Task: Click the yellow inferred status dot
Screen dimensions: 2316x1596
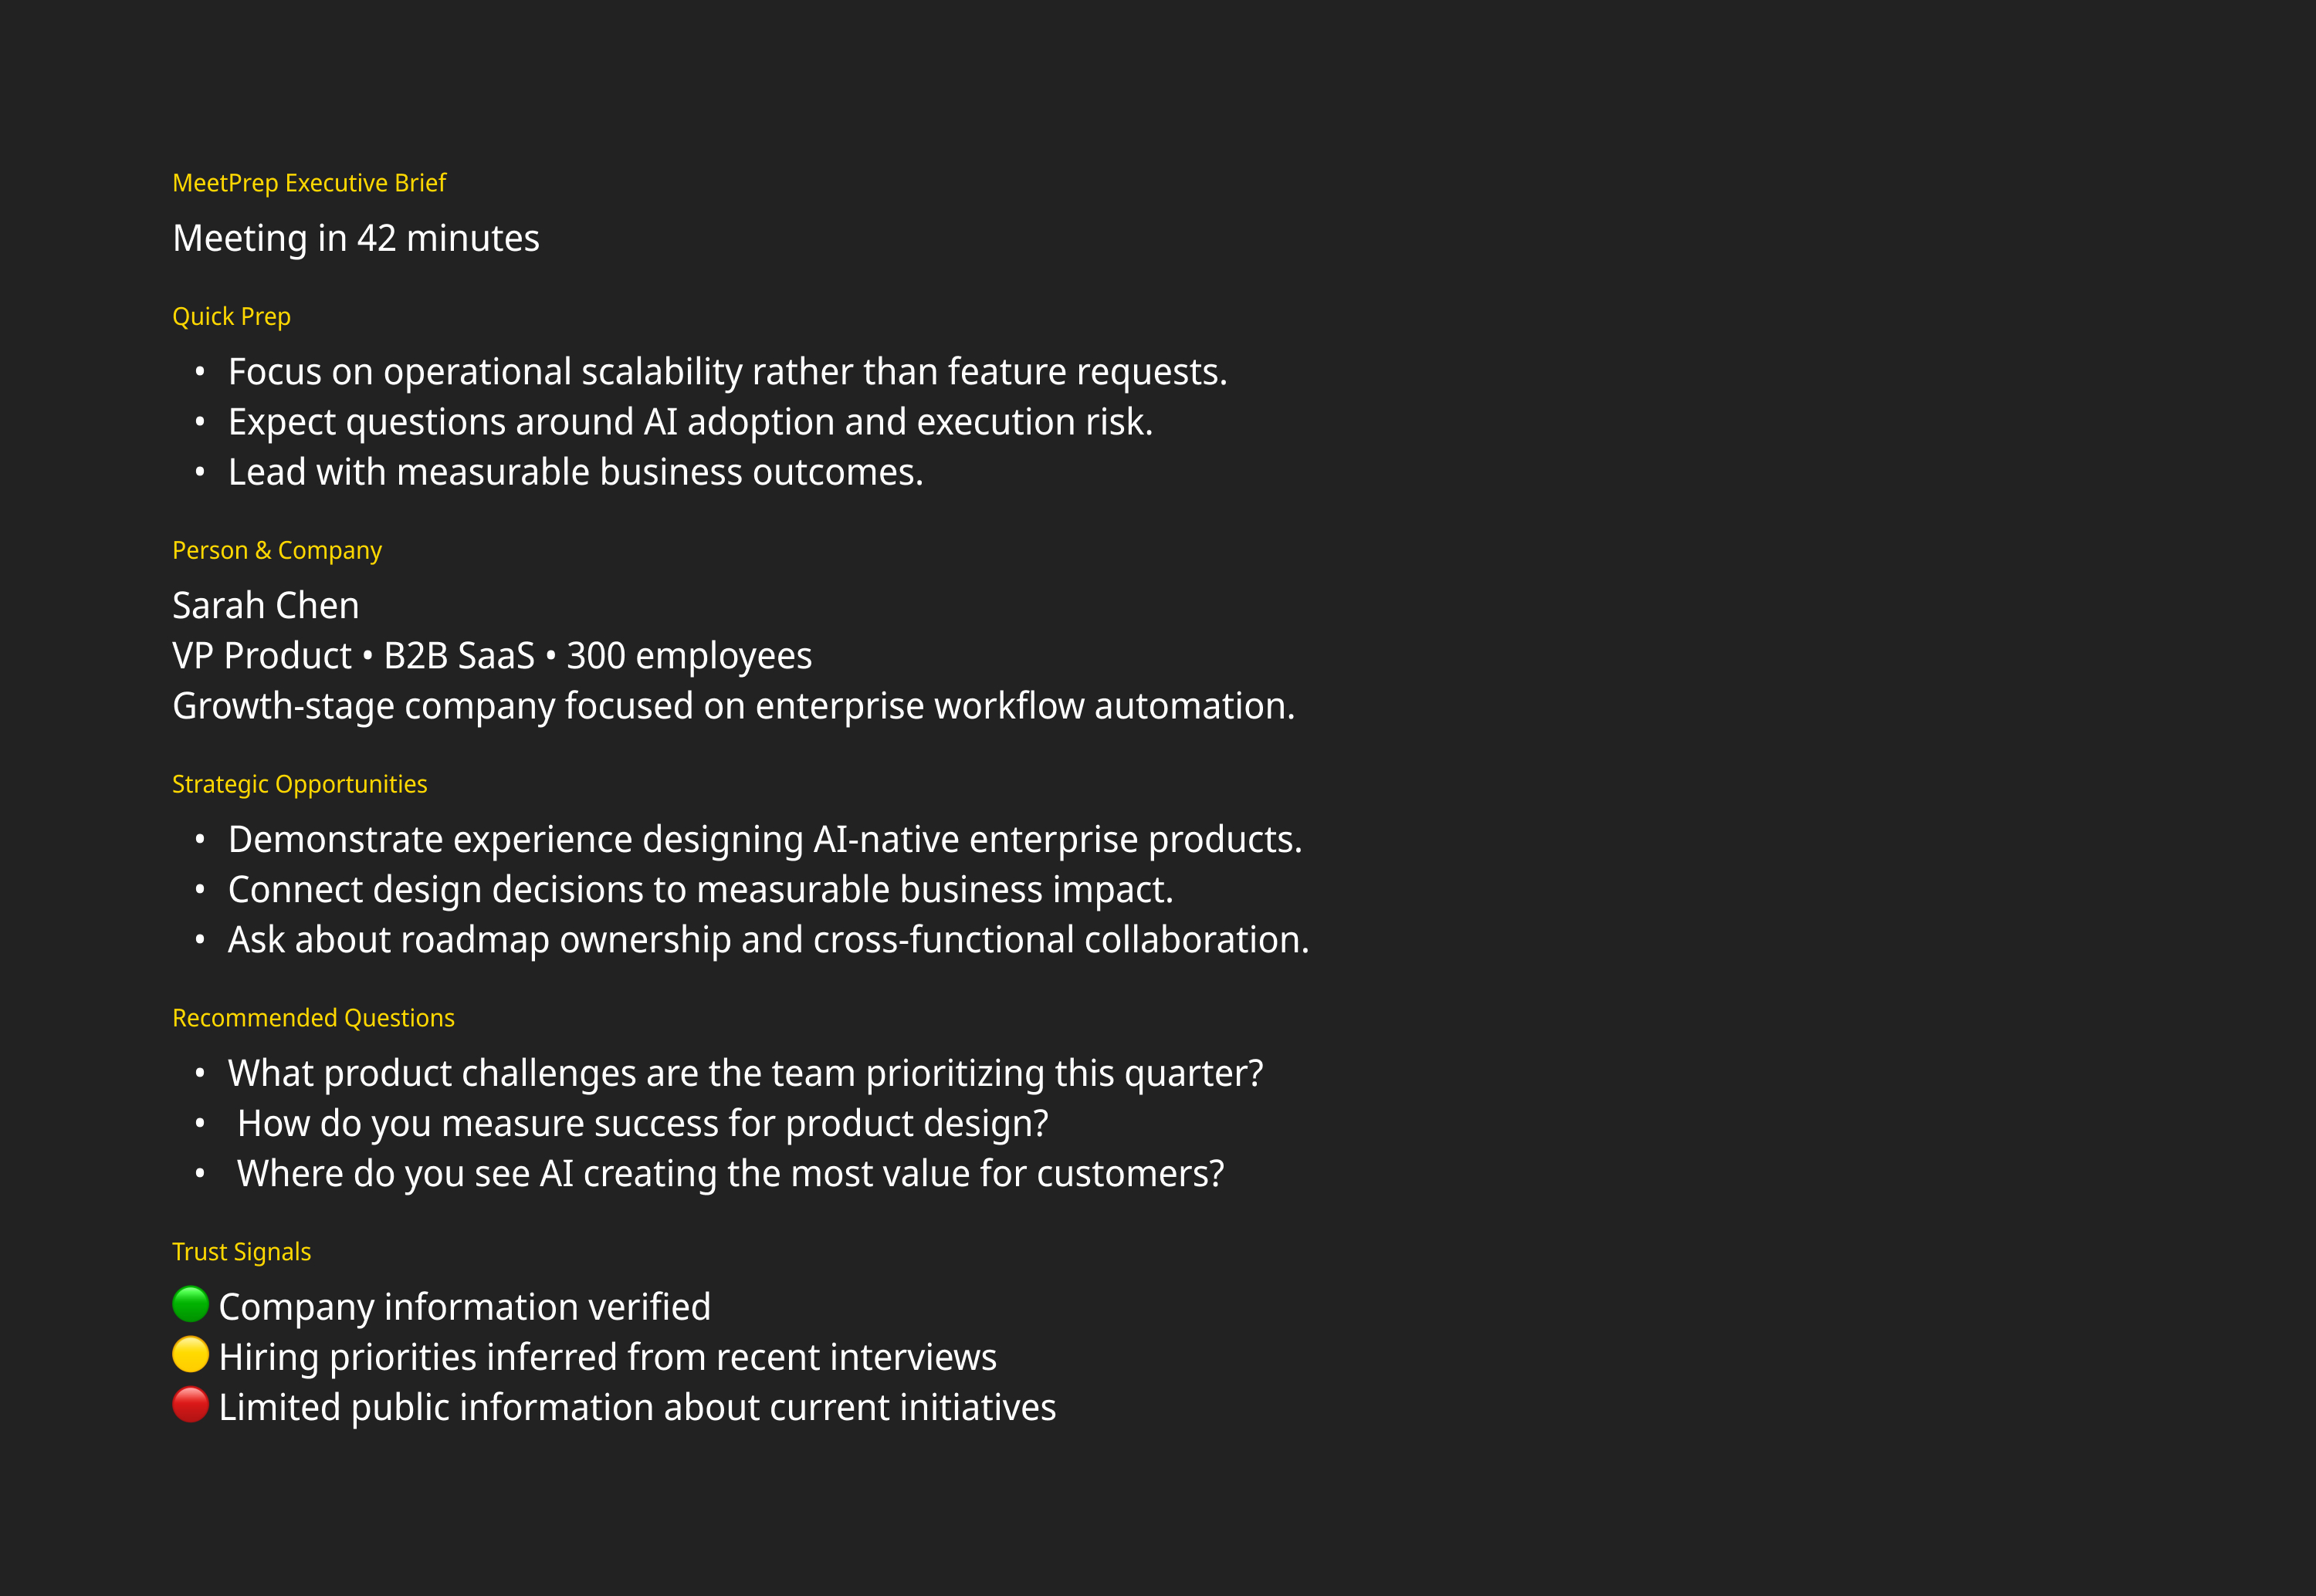Action: pyautogui.click(x=190, y=1354)
